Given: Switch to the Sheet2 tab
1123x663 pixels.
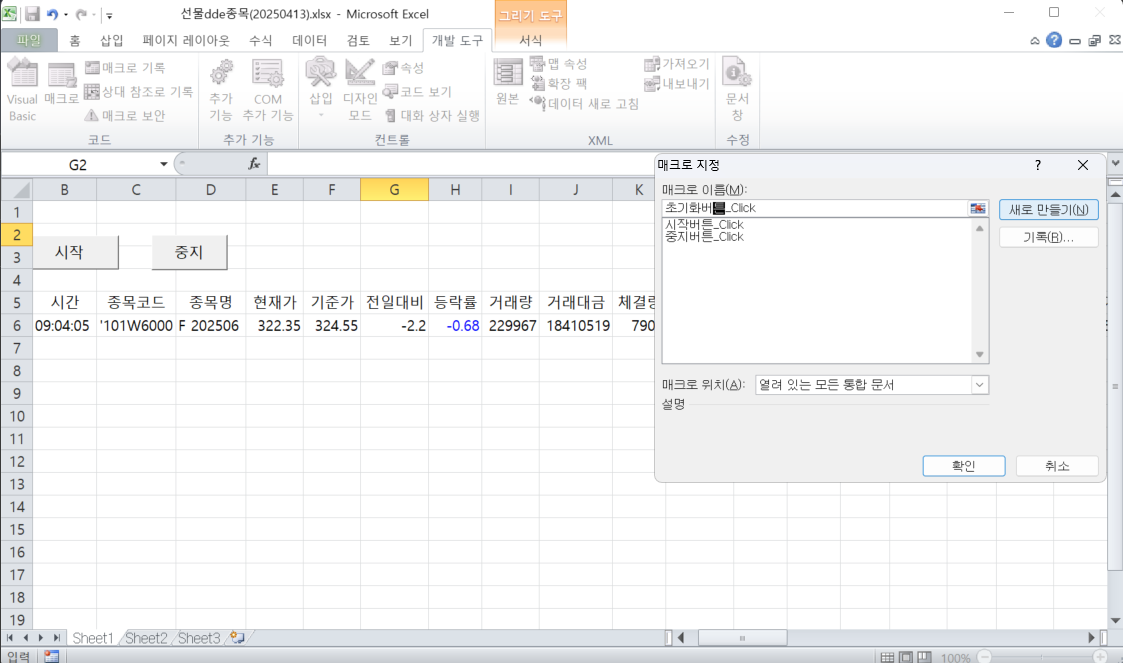Looking at the screenshot, I should click(x=147, y=637).
